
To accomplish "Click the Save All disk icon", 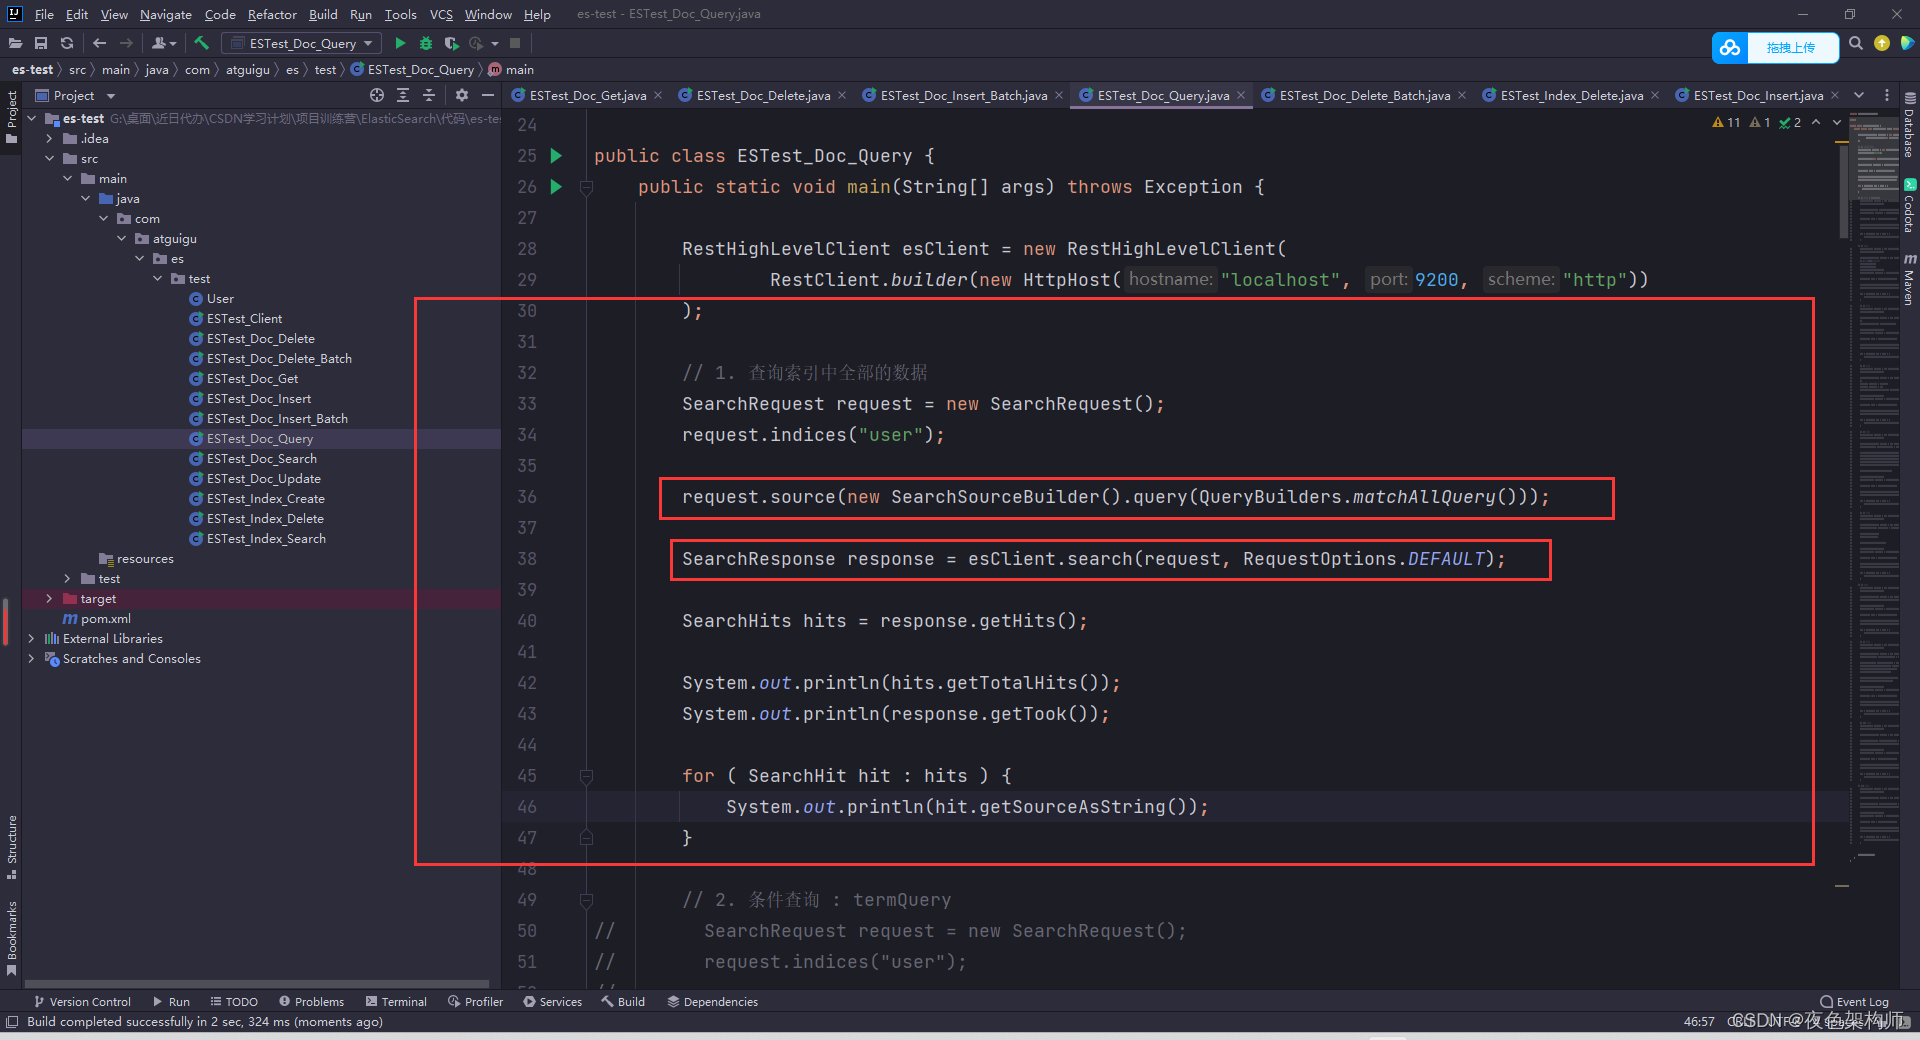I will (41, 43).
